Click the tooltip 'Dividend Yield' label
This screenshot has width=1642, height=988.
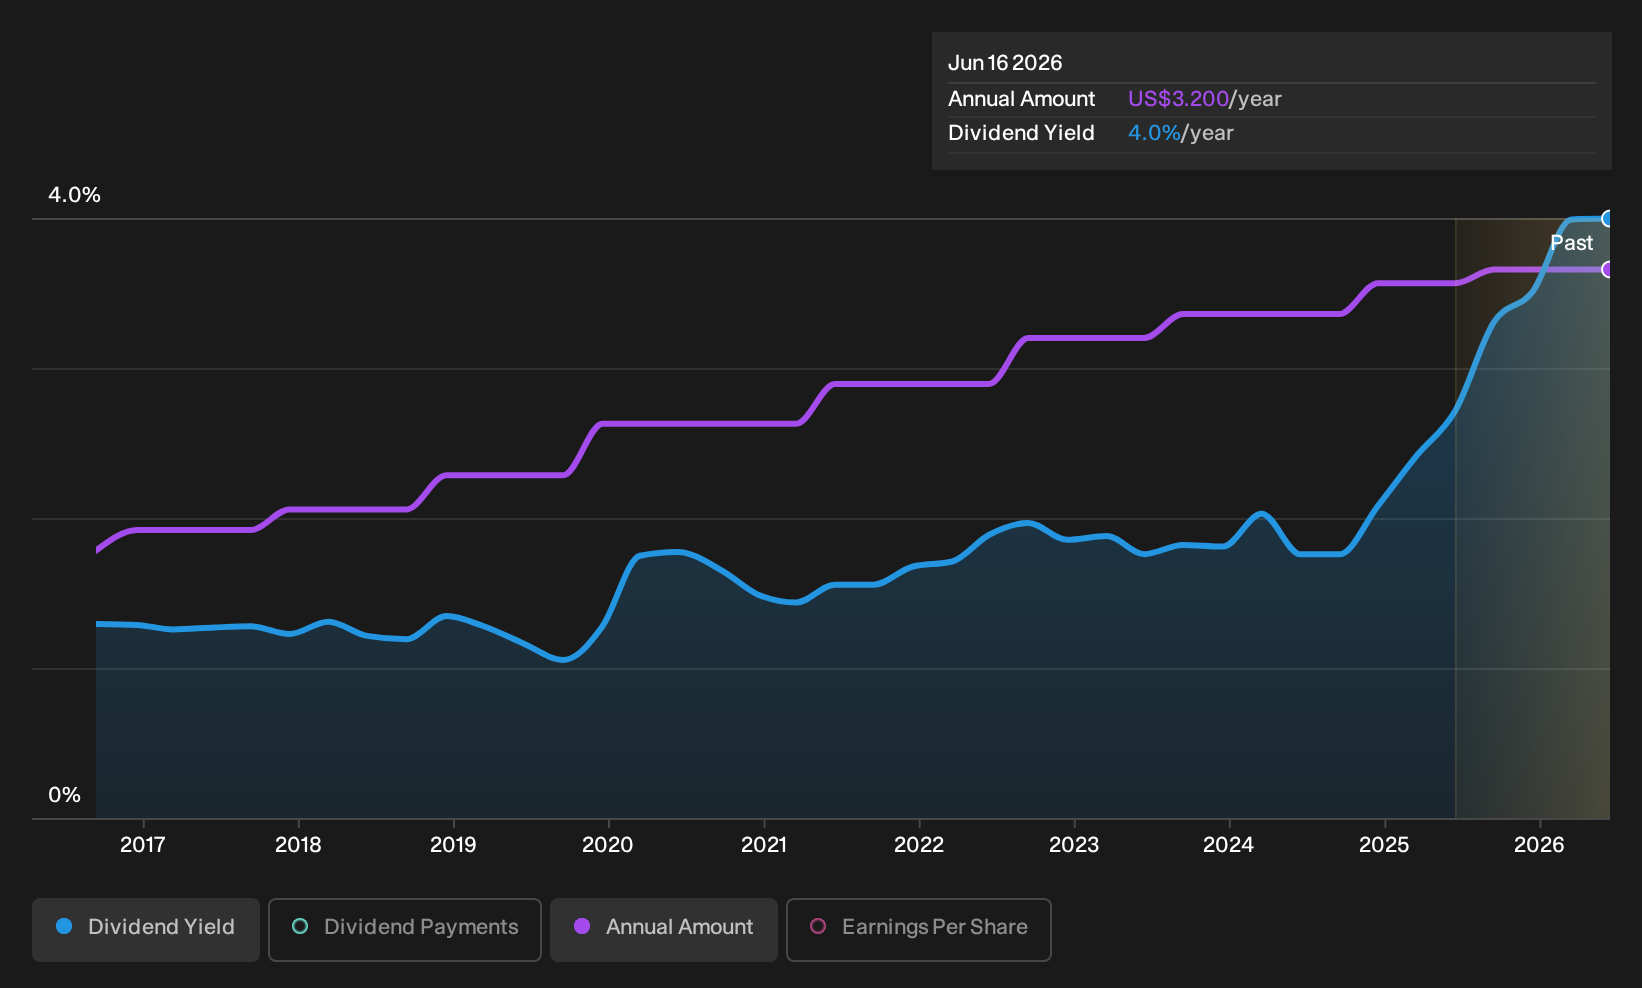[1021, 133]
